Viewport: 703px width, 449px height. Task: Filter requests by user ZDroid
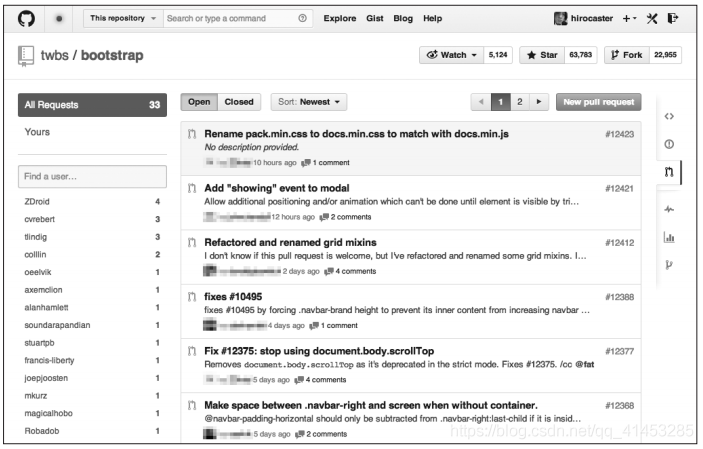pyautogui.click(x=37, y=202)
